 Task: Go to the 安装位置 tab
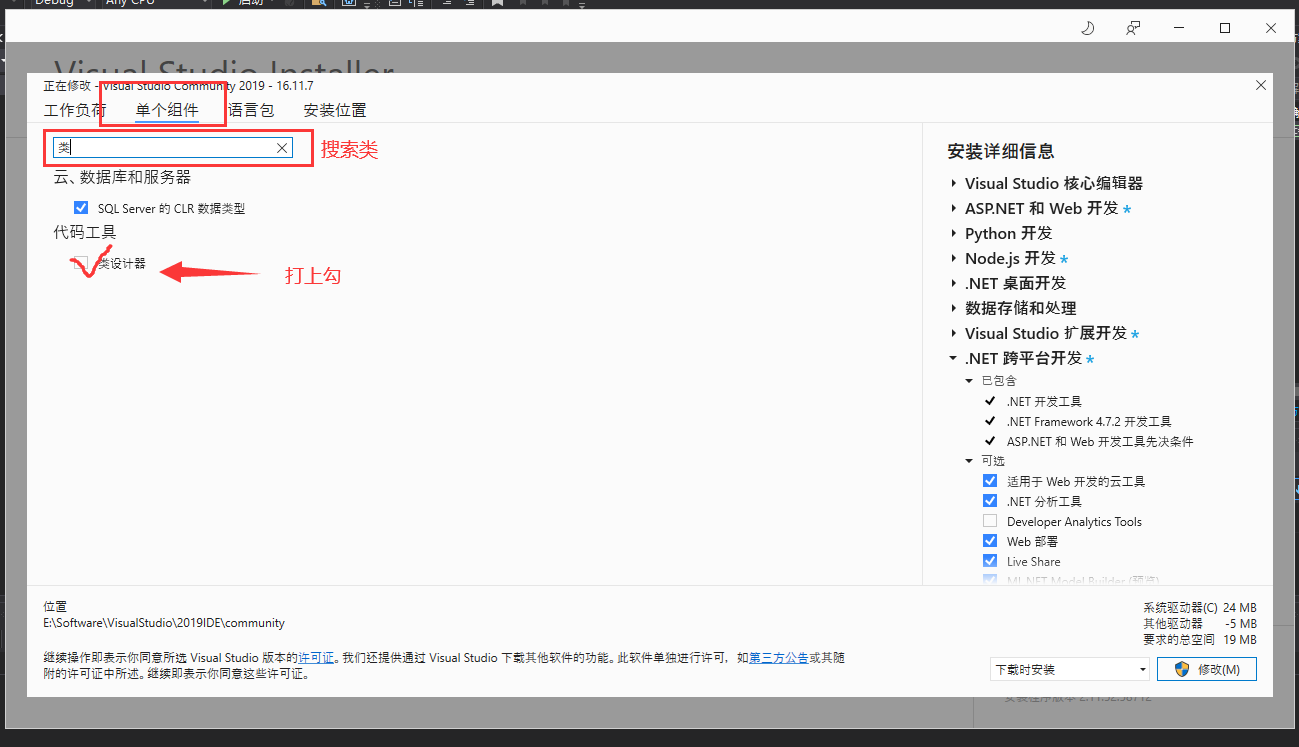pyautogui.click(x=335, y=110)
